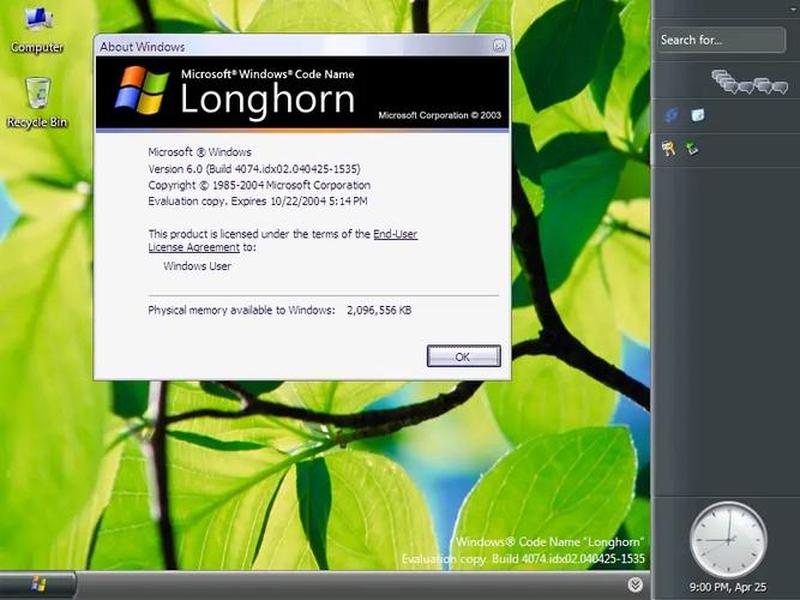Click the Copyright 1985-2004 Microsoft Corporation line
This screenshot has height=600, width=800.
tap(259, 185)
